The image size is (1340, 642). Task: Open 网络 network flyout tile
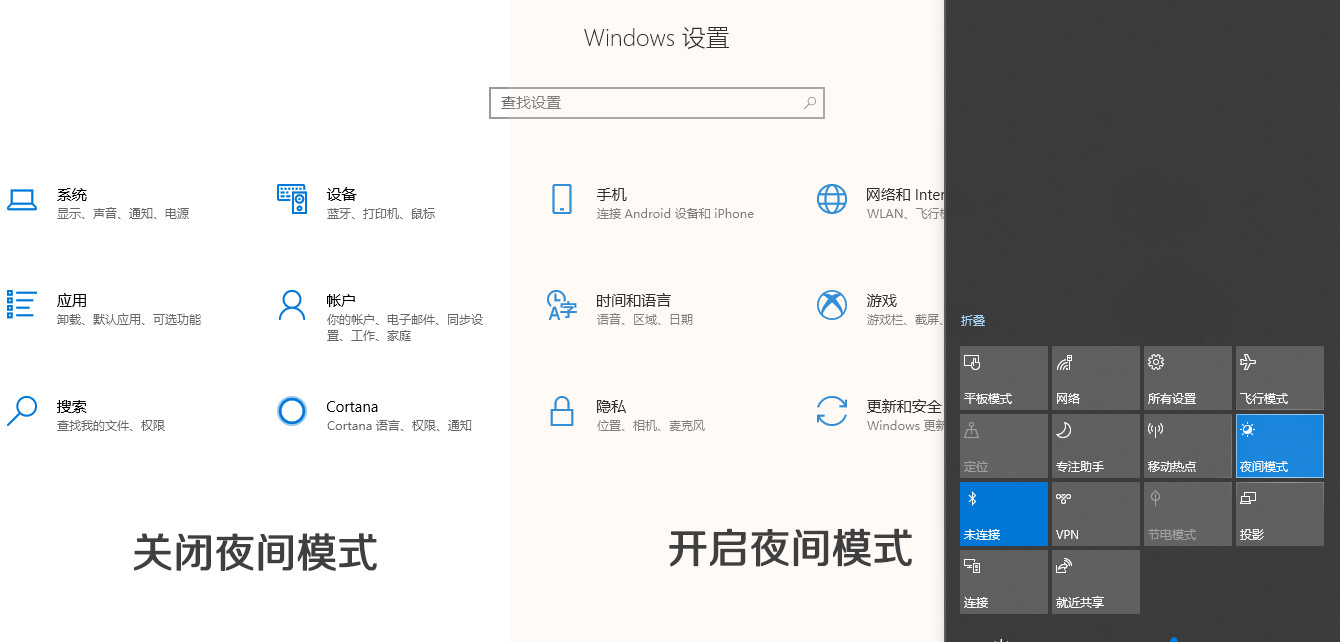(x=1095, y=378)
